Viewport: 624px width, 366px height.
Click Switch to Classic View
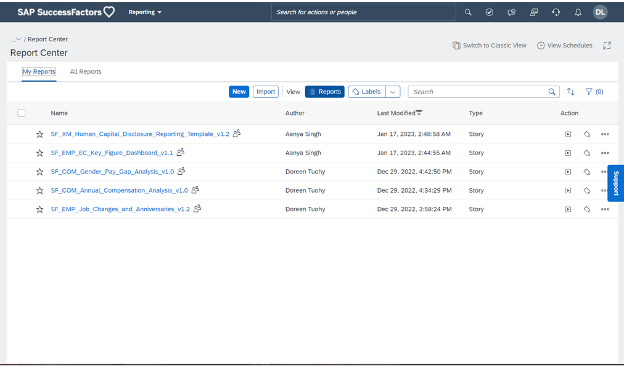489,45
